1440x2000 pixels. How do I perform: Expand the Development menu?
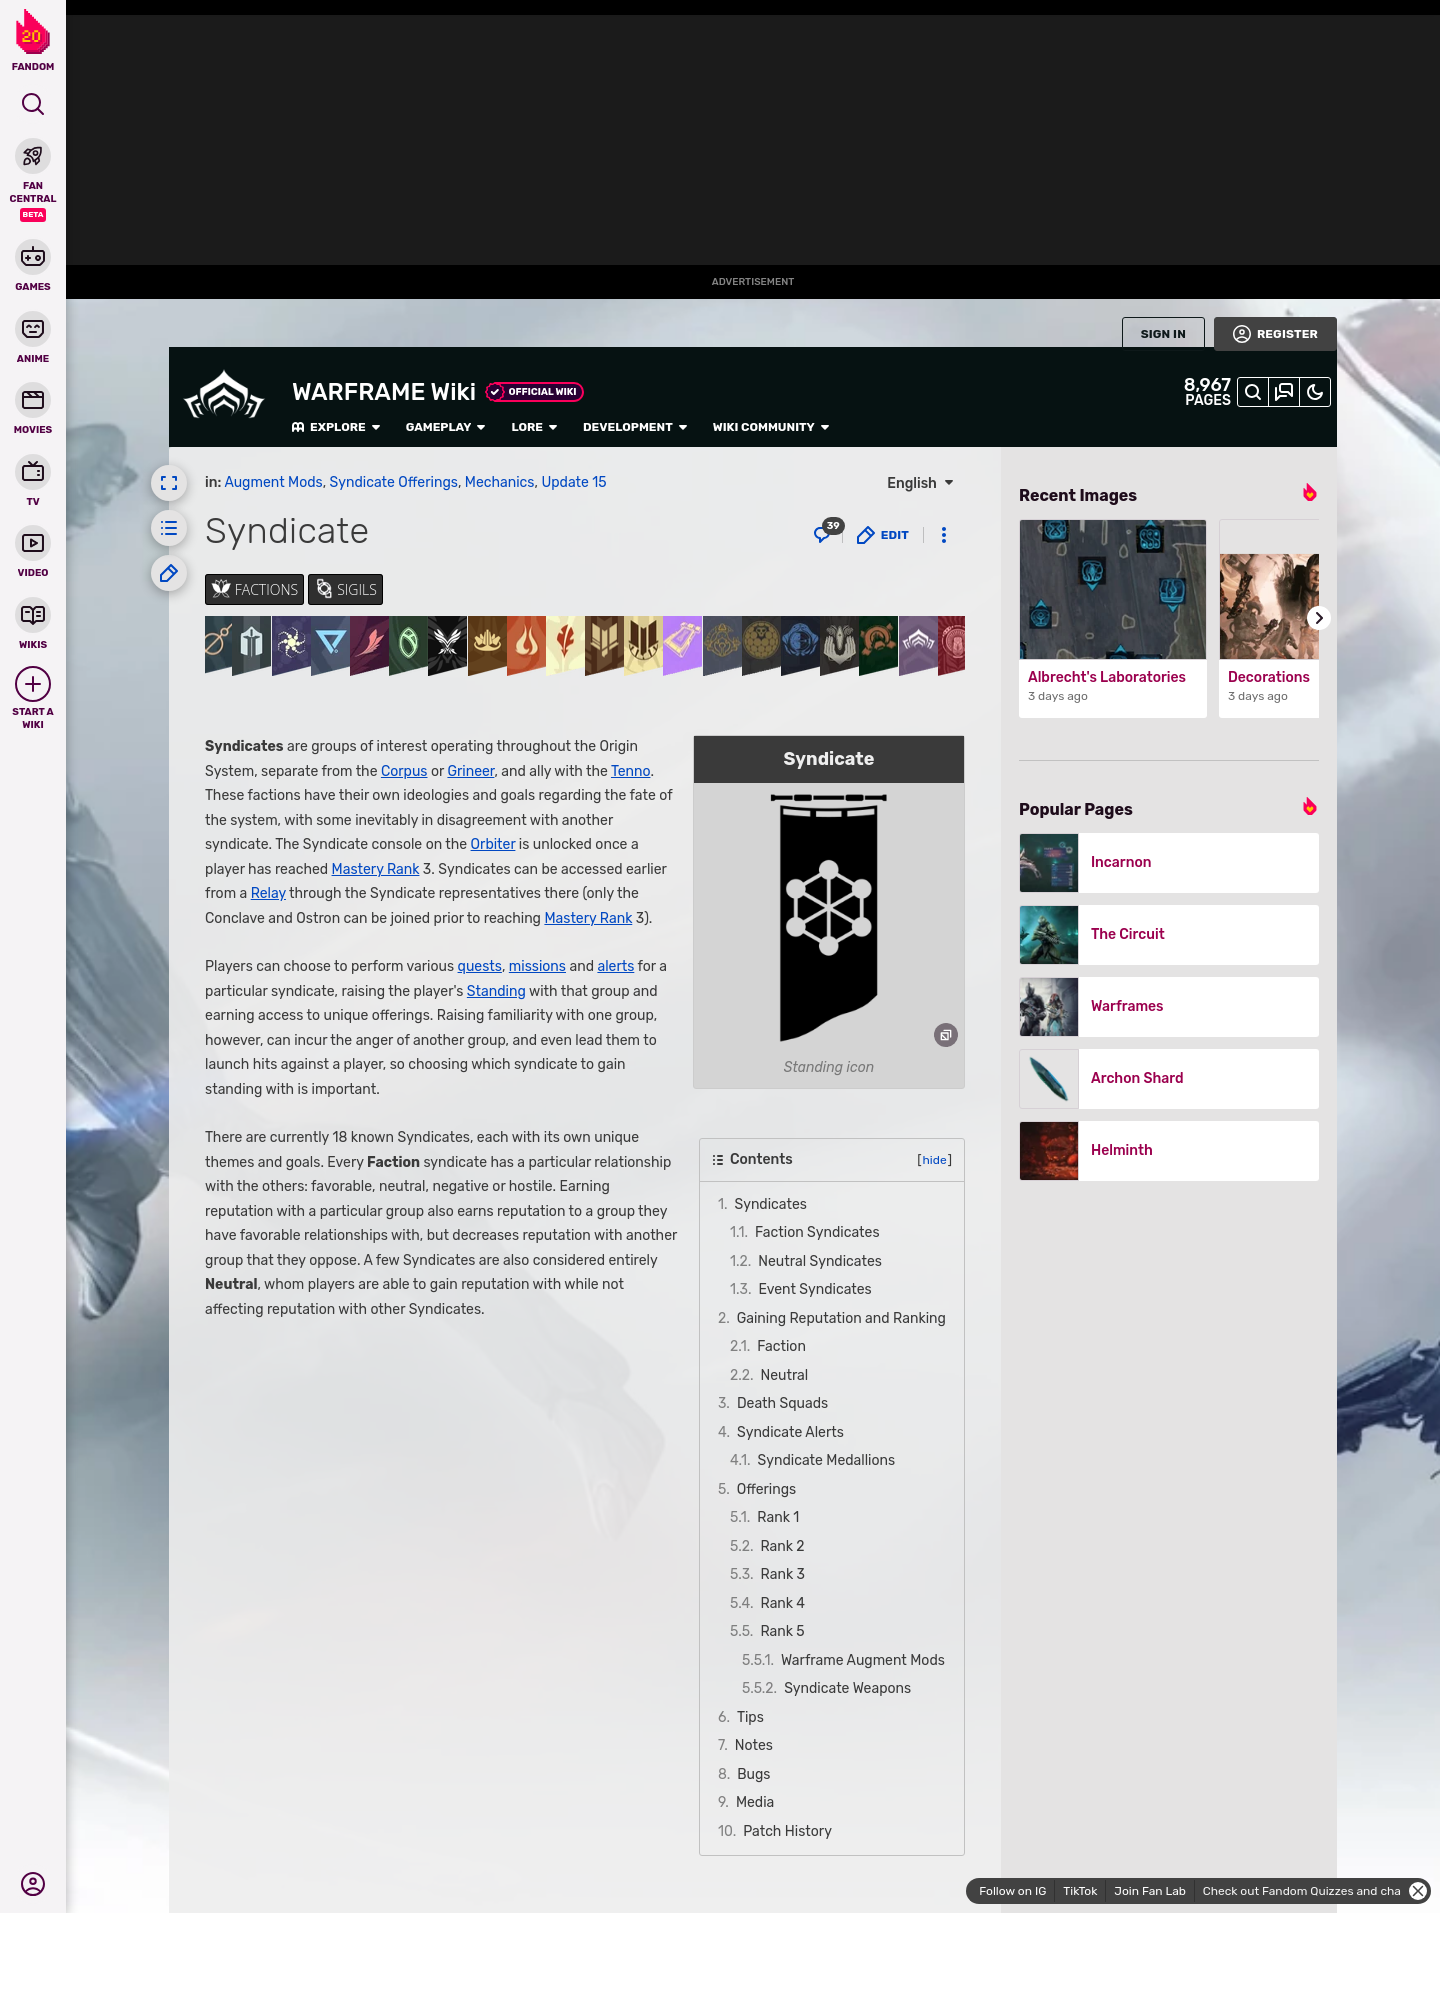click(x=635, y=427)
